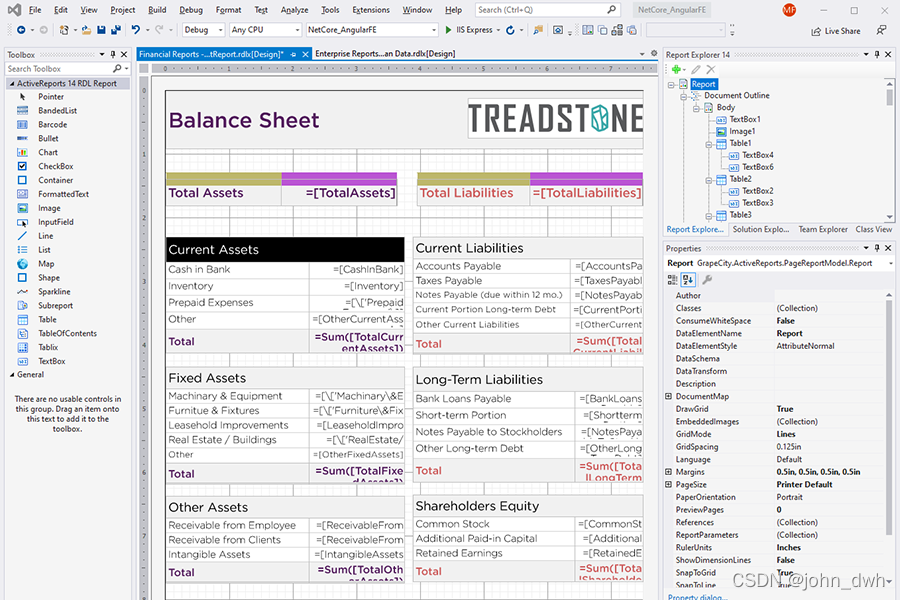900x600 pixels.
Task: Toggle auto-hide pin on Properties panel
Action: click(877, 248)
